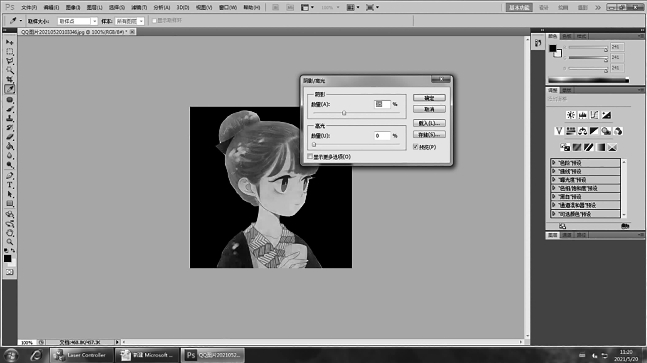Select the Lasso tool

point(9,61)
